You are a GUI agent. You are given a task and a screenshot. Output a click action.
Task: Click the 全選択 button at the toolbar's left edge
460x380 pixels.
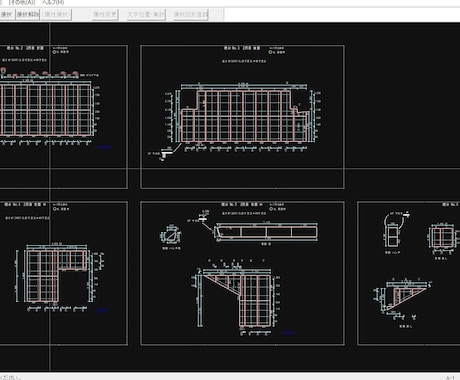tap(7, 15)
